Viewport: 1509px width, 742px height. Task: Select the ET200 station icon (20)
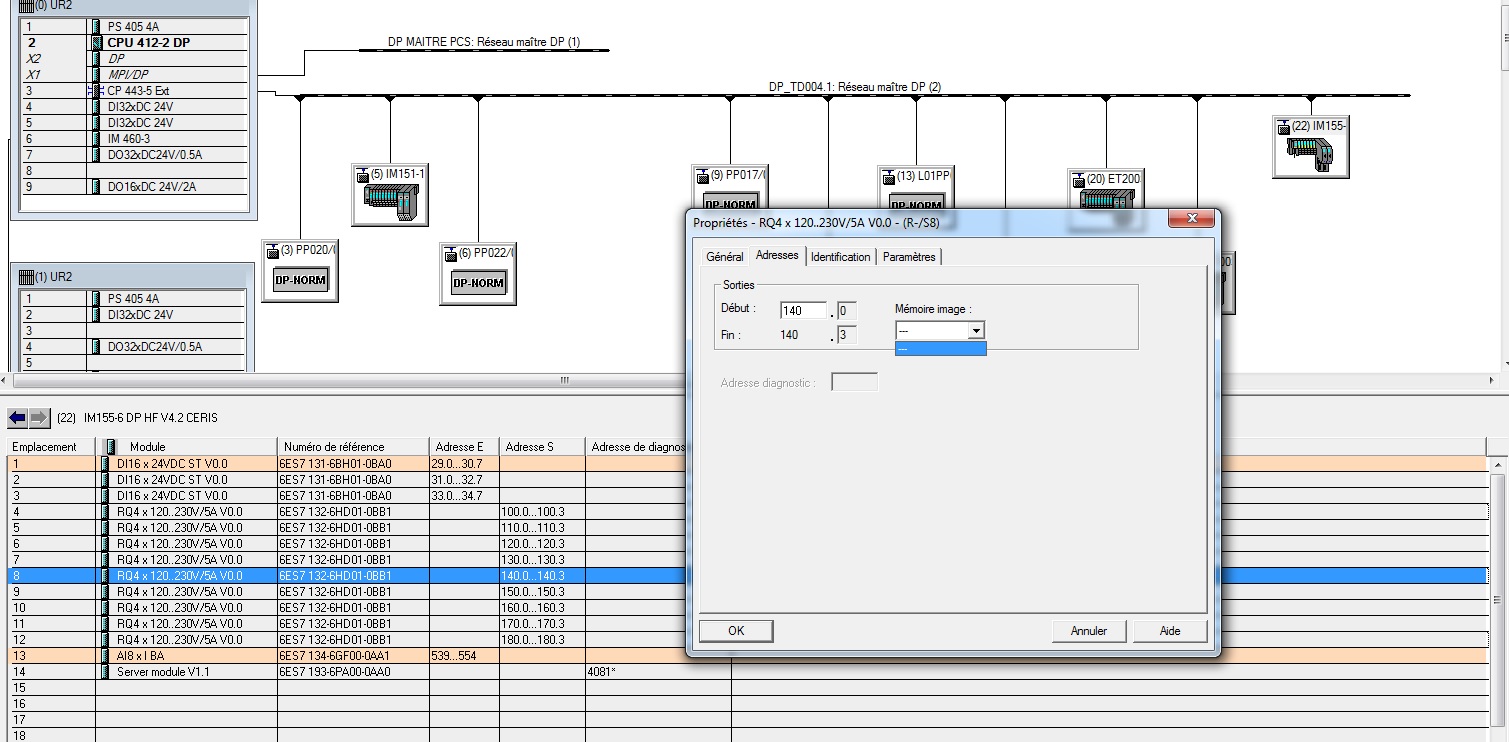(1105, 198)
